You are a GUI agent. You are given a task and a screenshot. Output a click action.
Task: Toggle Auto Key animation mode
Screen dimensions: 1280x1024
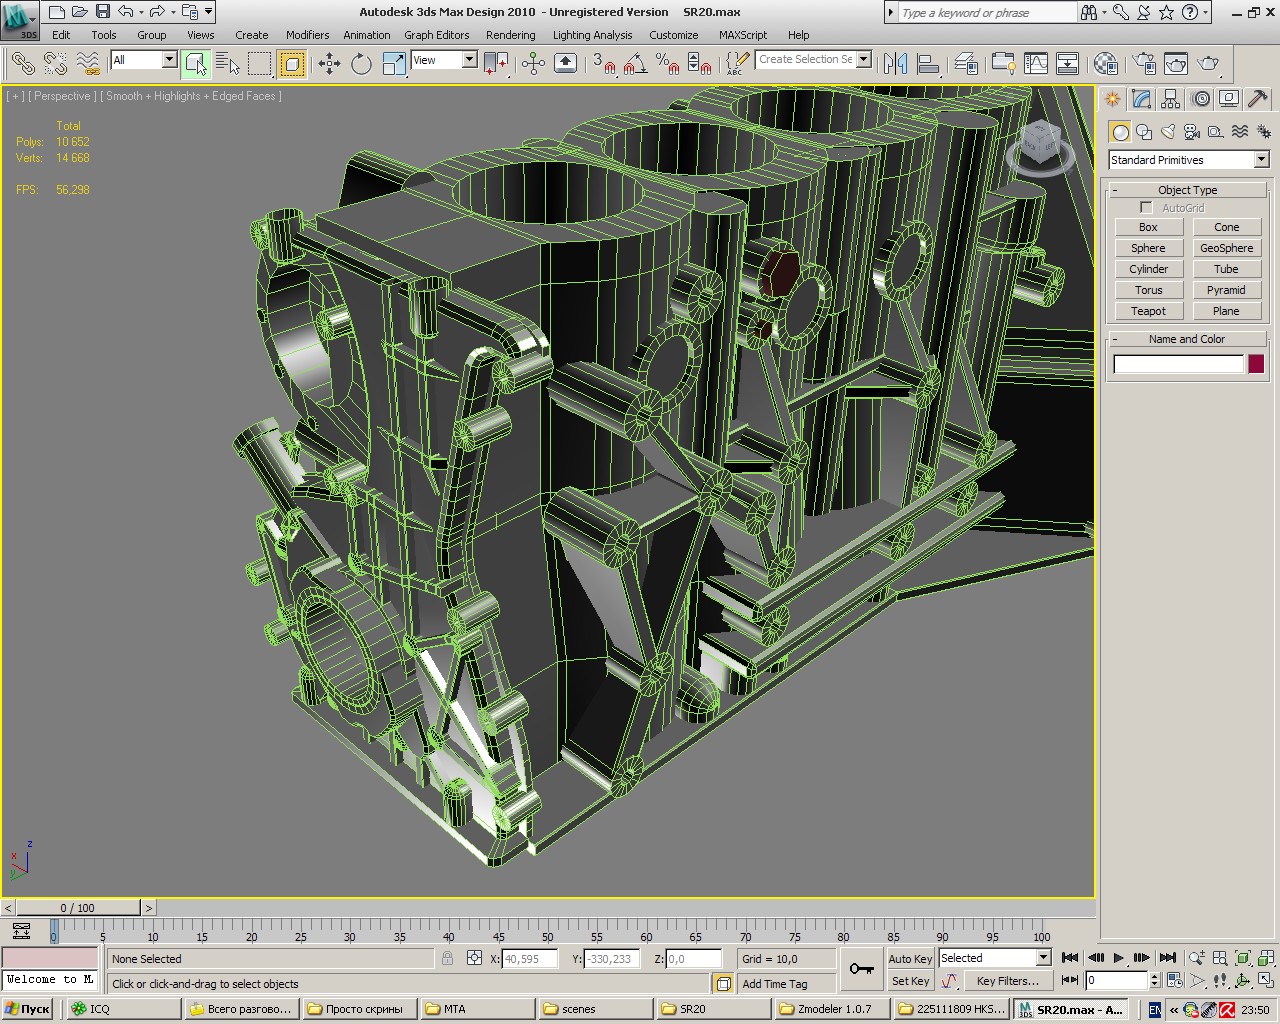[x=910, y=958]
